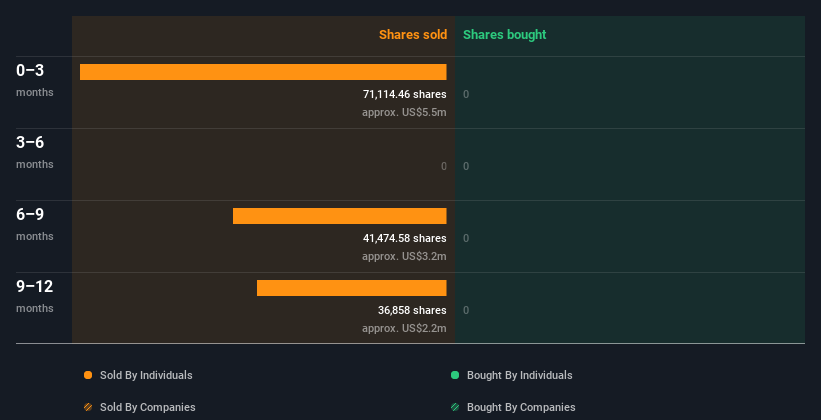Click the zero sold value in 3–6 months row

click(444, 166)
